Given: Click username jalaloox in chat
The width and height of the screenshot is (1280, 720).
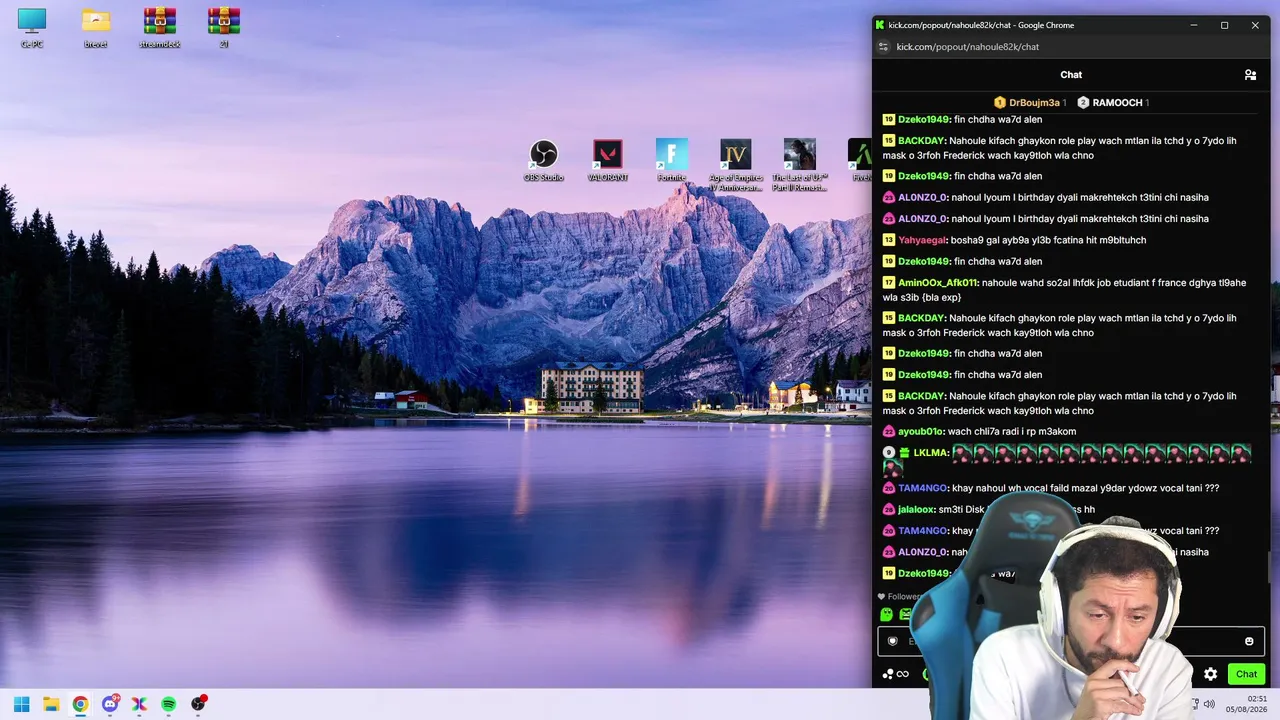Looking at the screenshot, I should (916, 510).
